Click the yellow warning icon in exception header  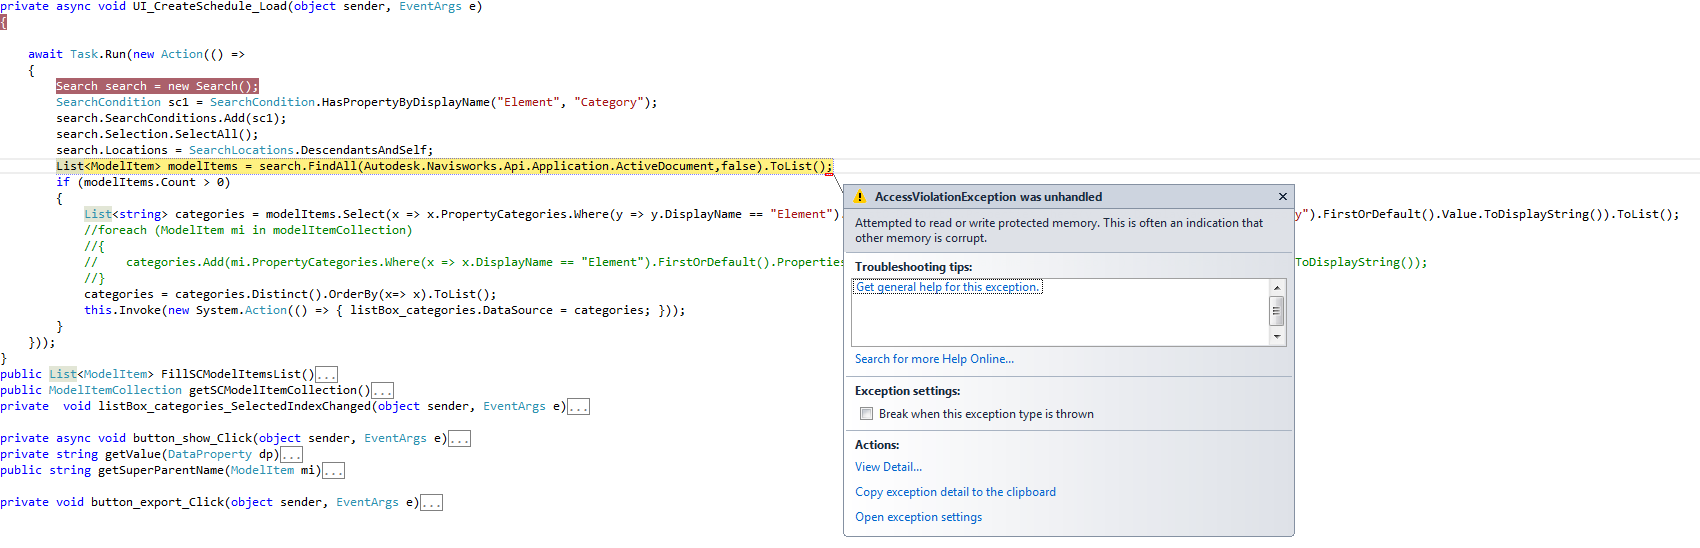860,197
